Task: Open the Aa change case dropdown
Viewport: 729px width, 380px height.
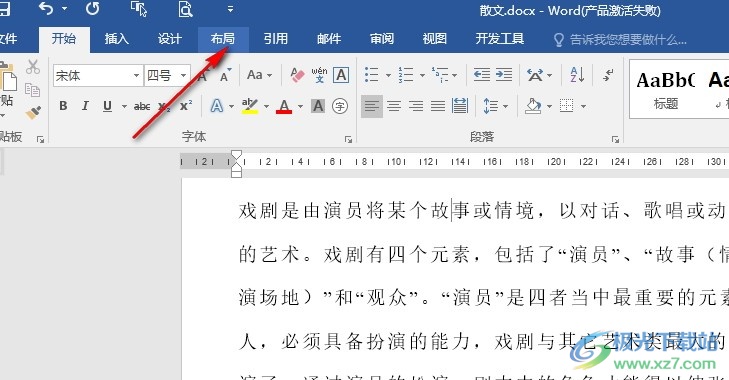Action: (x=259, y=75)
